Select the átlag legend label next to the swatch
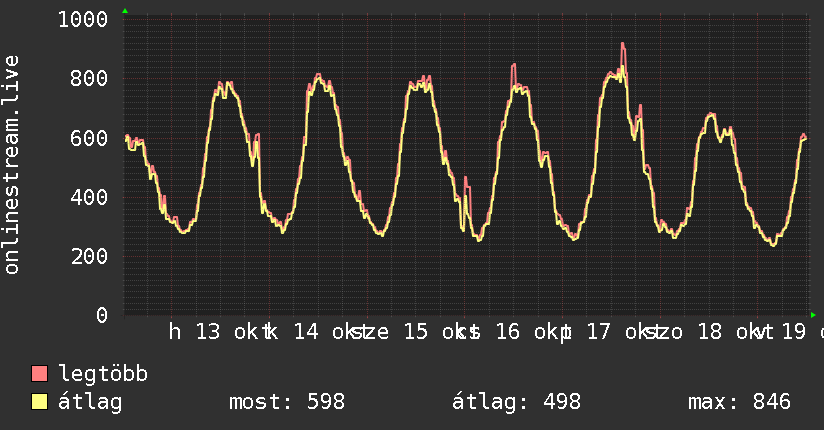824x430 pixels. [x=91, y=402]
